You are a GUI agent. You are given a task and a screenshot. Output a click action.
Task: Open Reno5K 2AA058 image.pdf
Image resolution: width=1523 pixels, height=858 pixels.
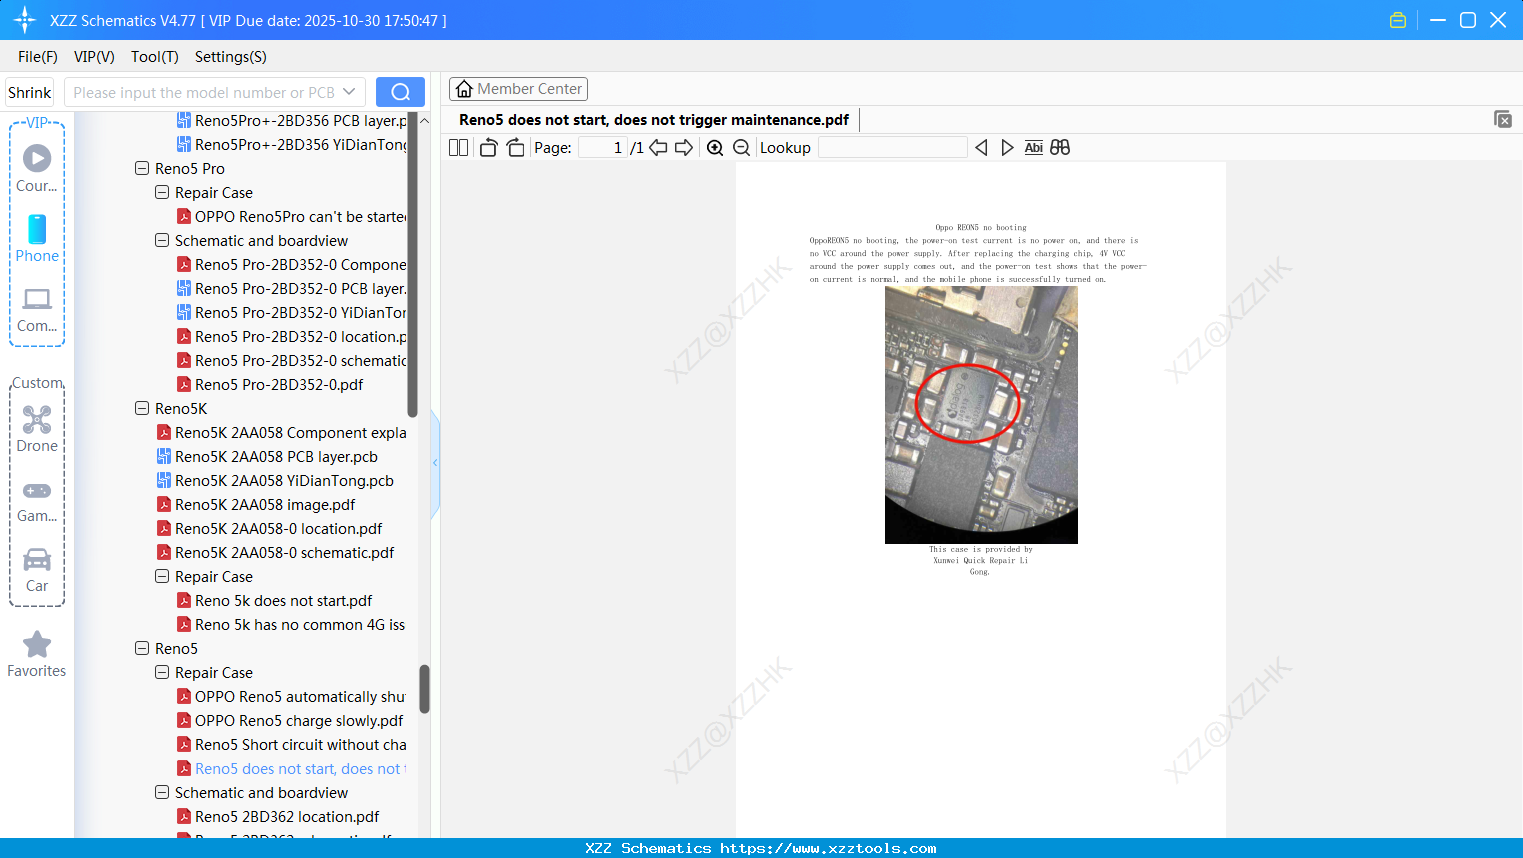point(256,504)
